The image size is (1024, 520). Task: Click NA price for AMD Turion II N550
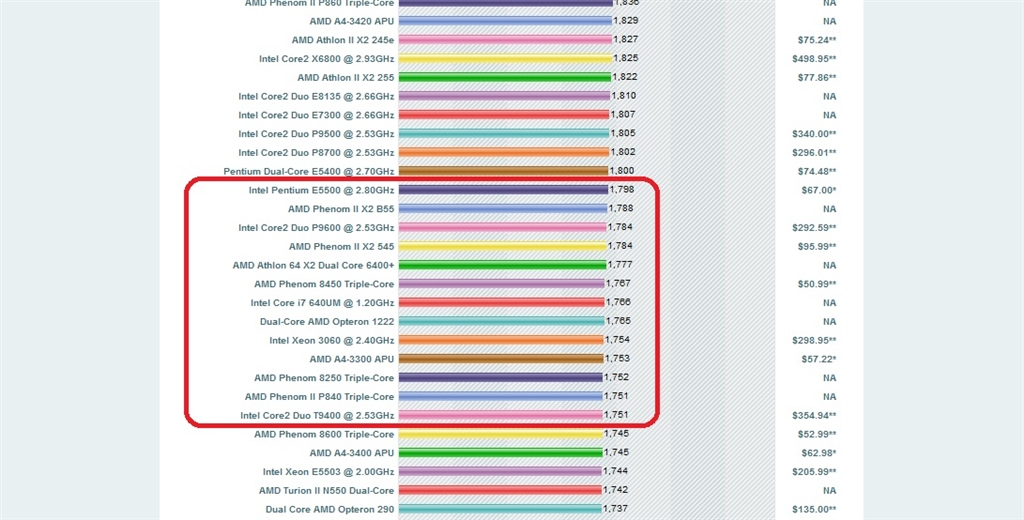pos(829,491)
